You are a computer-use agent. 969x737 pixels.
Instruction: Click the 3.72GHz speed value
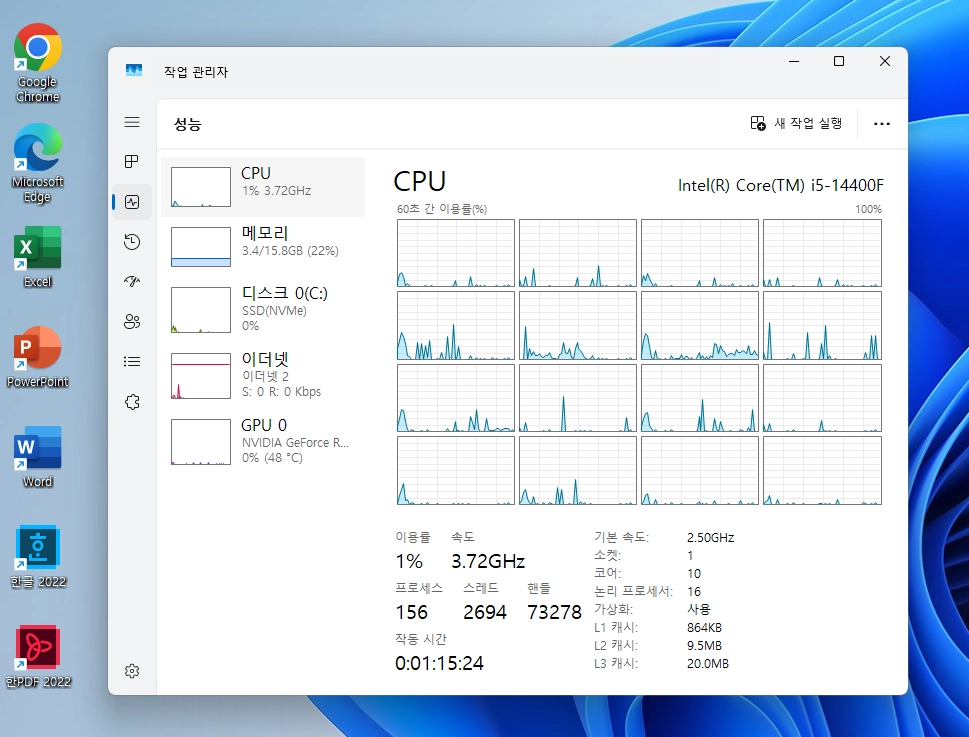tap(488, 561)
